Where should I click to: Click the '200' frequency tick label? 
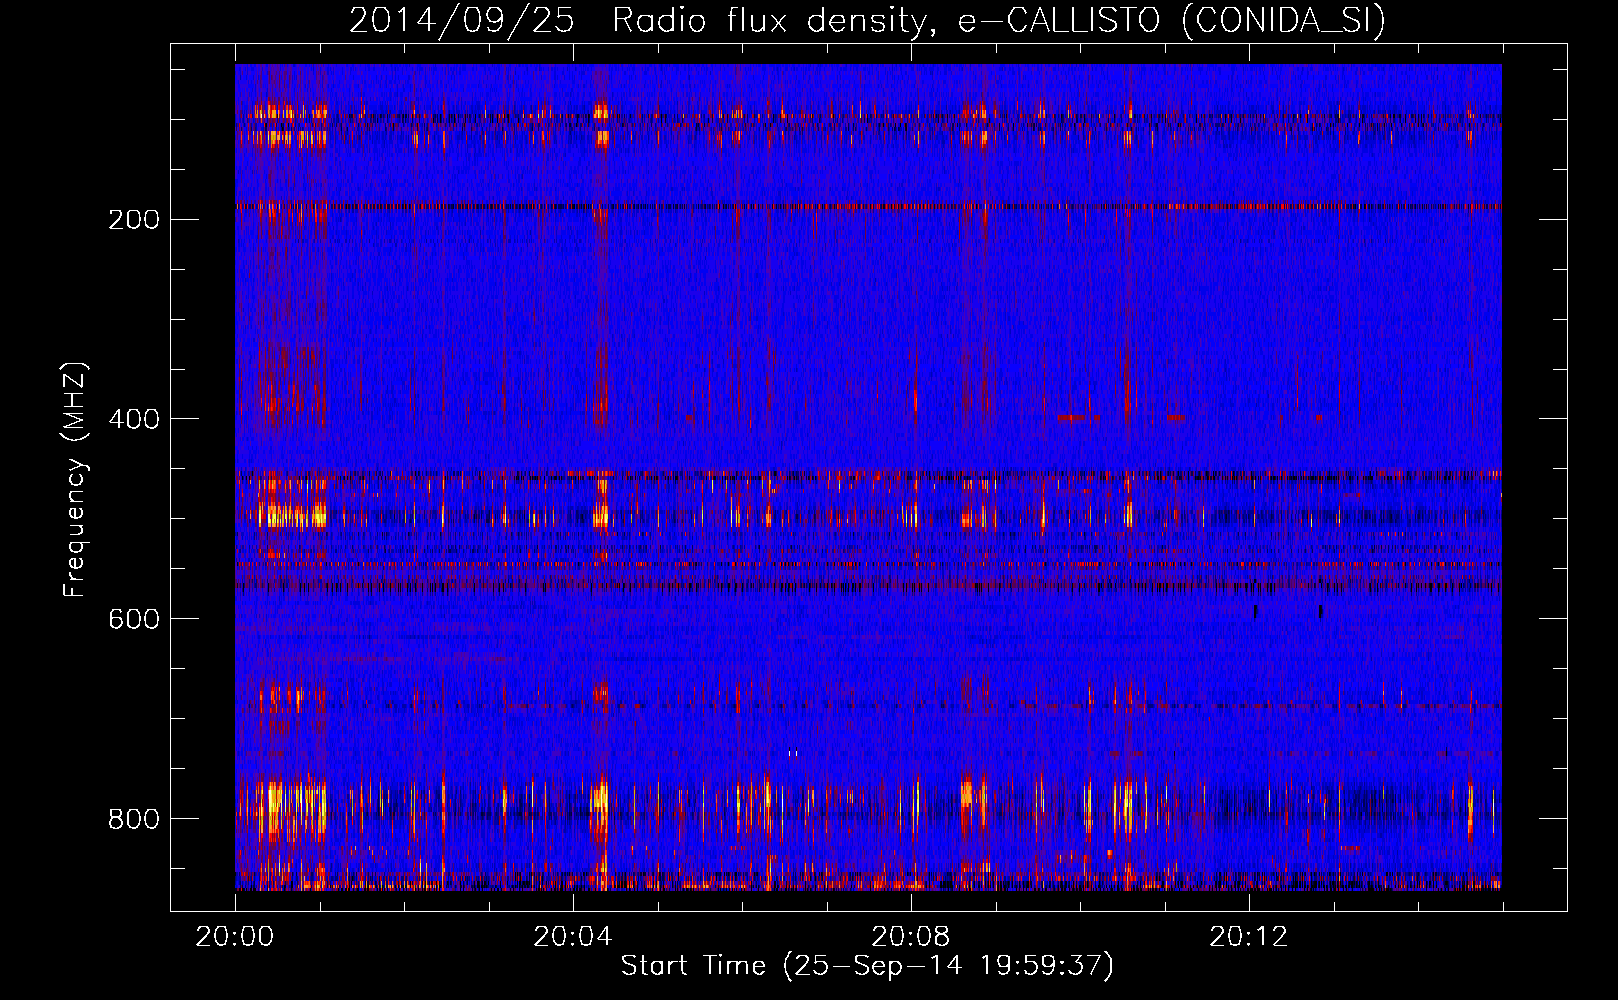pos(133,220)
